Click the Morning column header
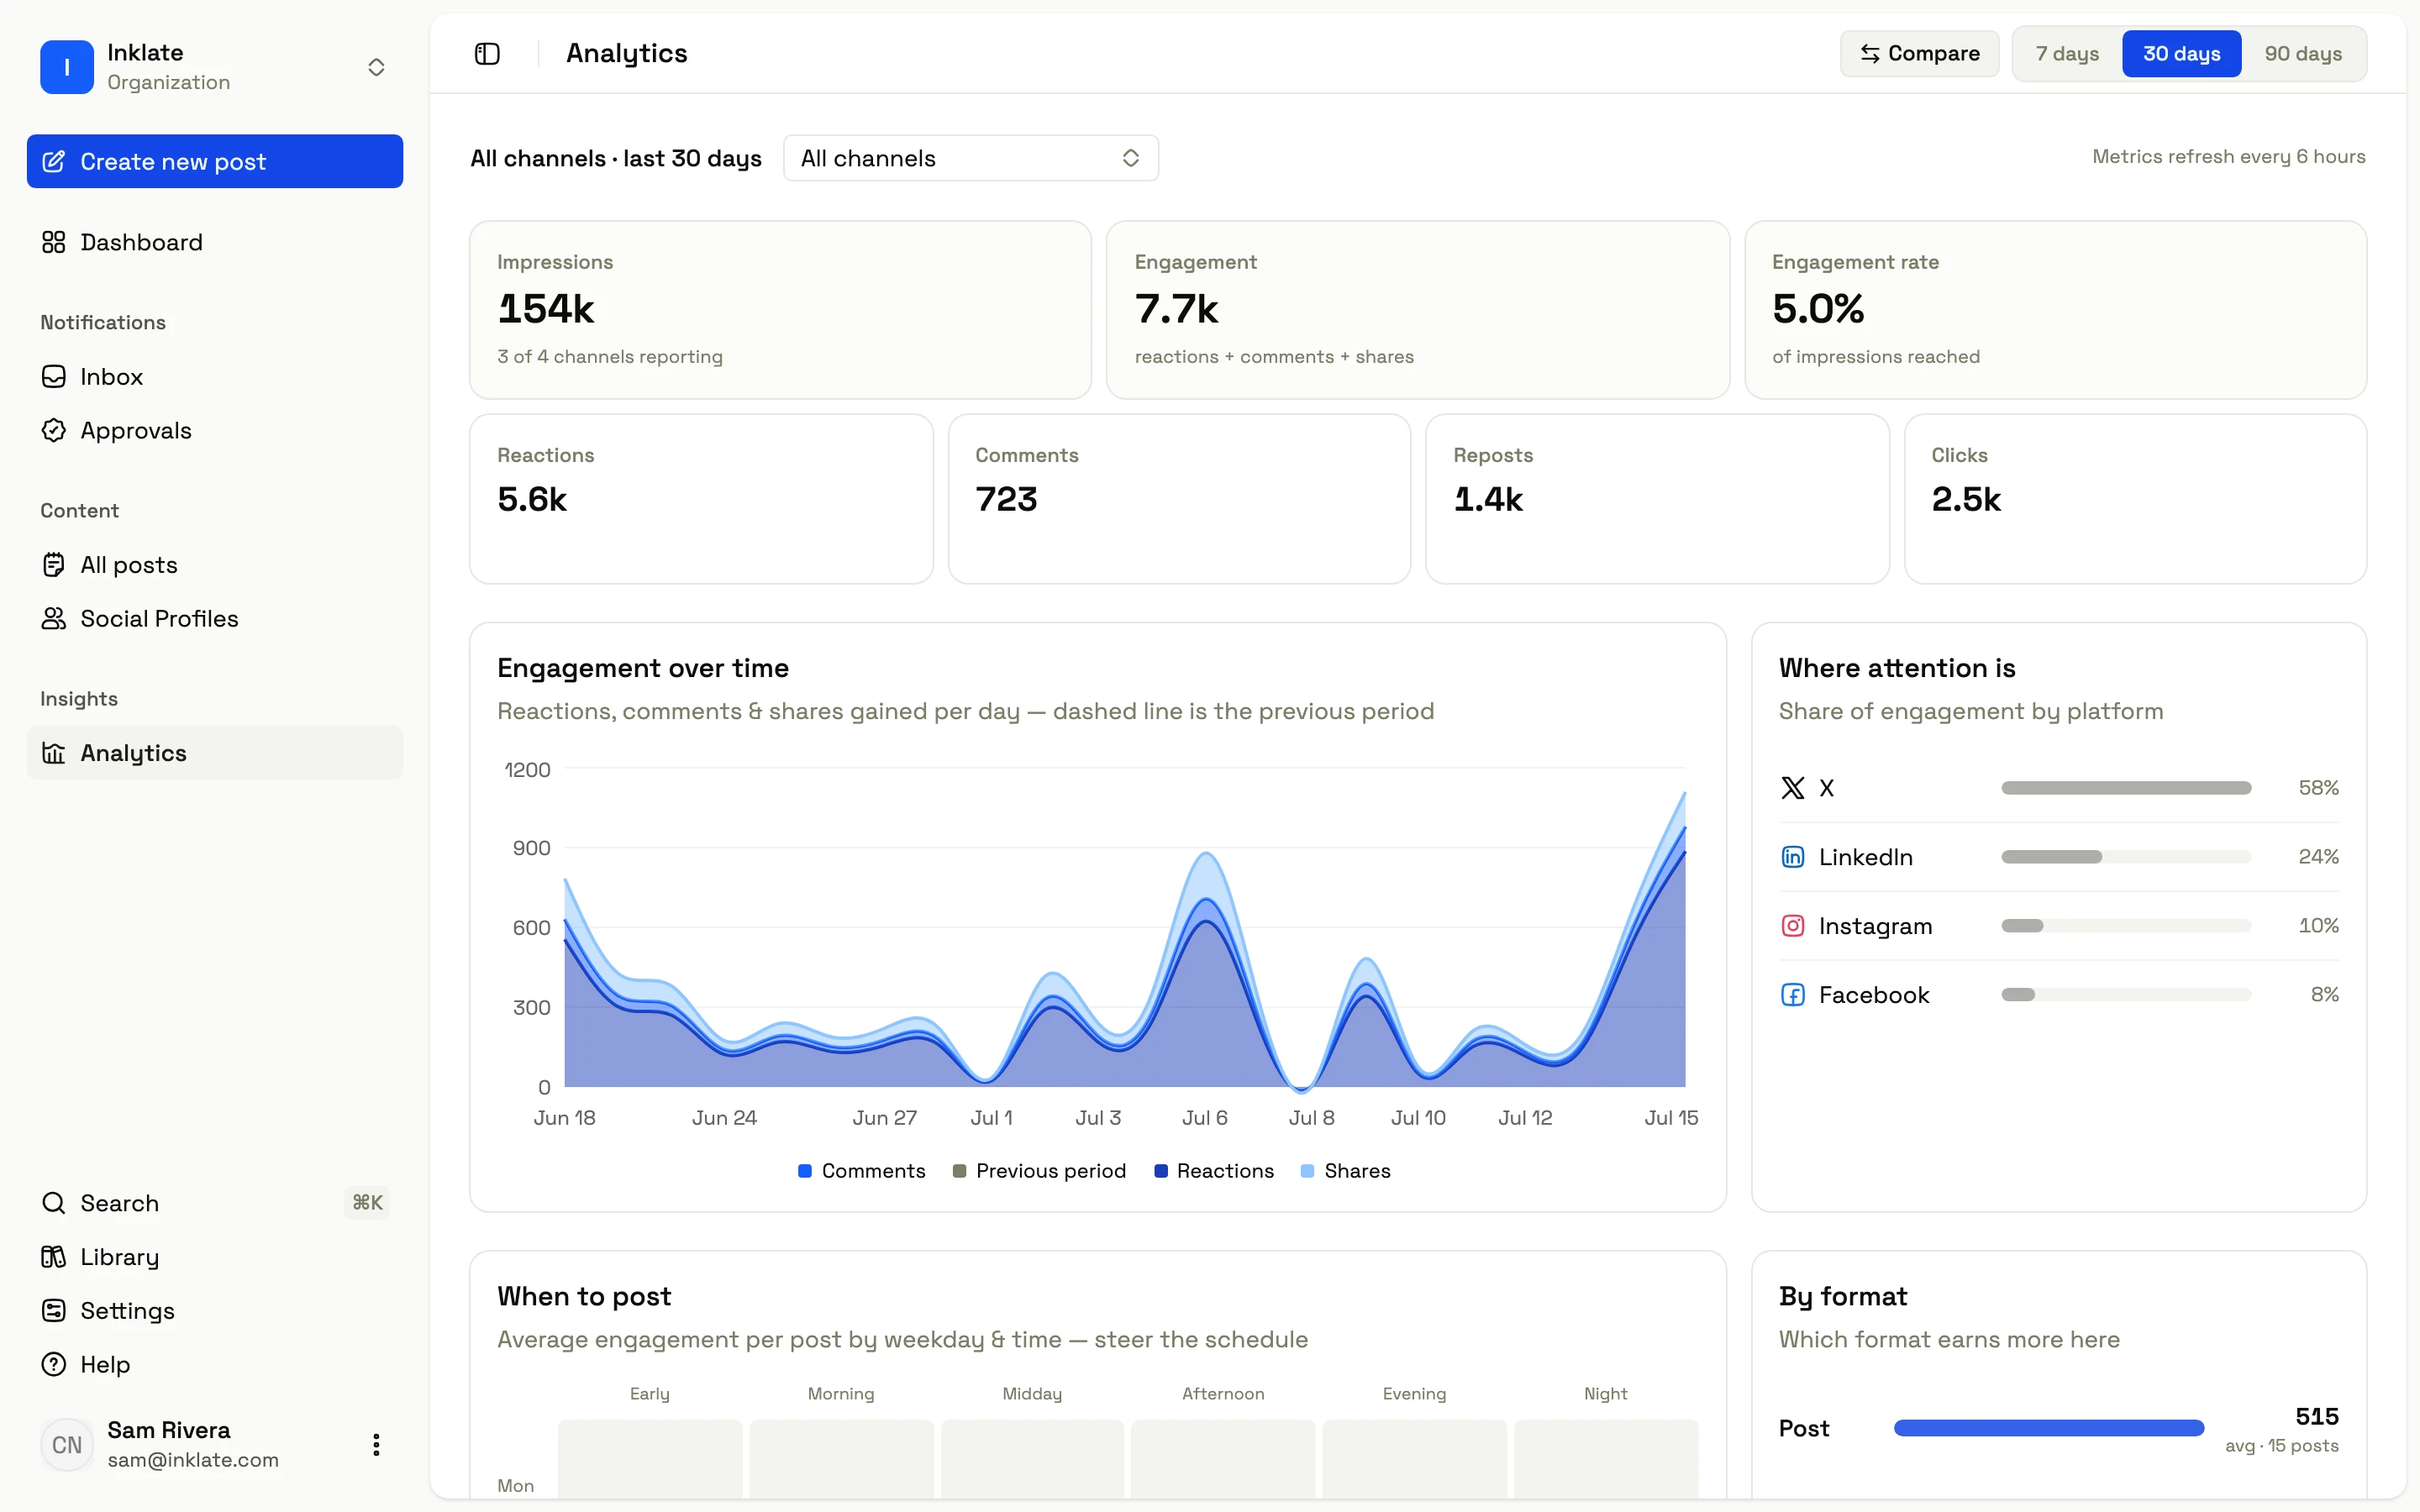 (841, 1393)
